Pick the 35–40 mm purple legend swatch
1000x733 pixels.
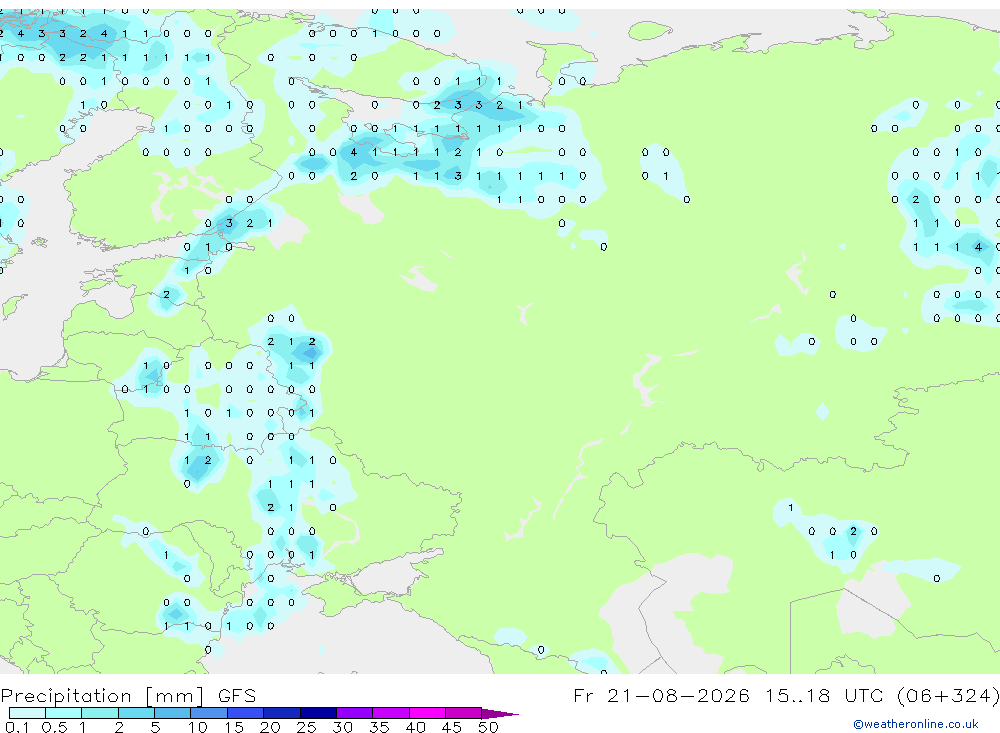(390, 713)
